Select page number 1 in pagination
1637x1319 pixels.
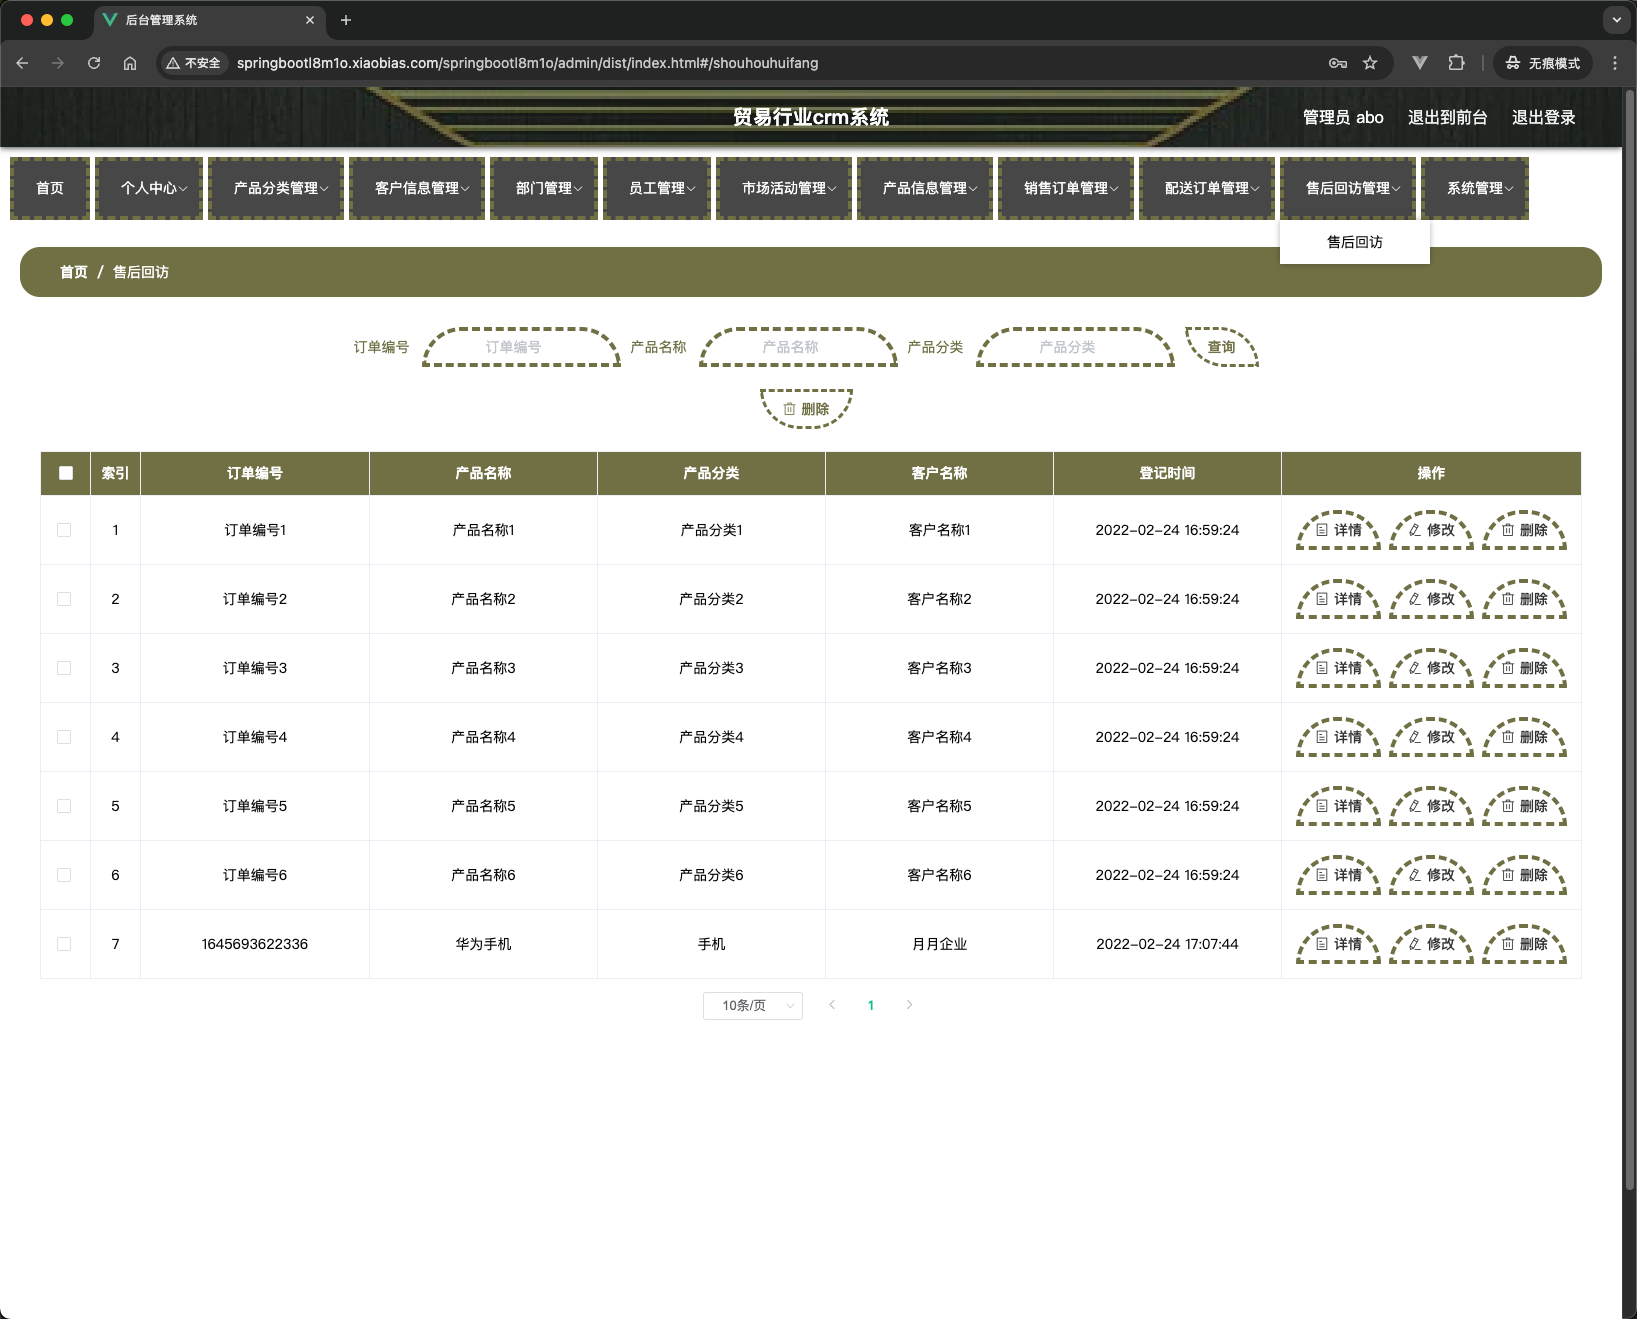click(871, 1006)
